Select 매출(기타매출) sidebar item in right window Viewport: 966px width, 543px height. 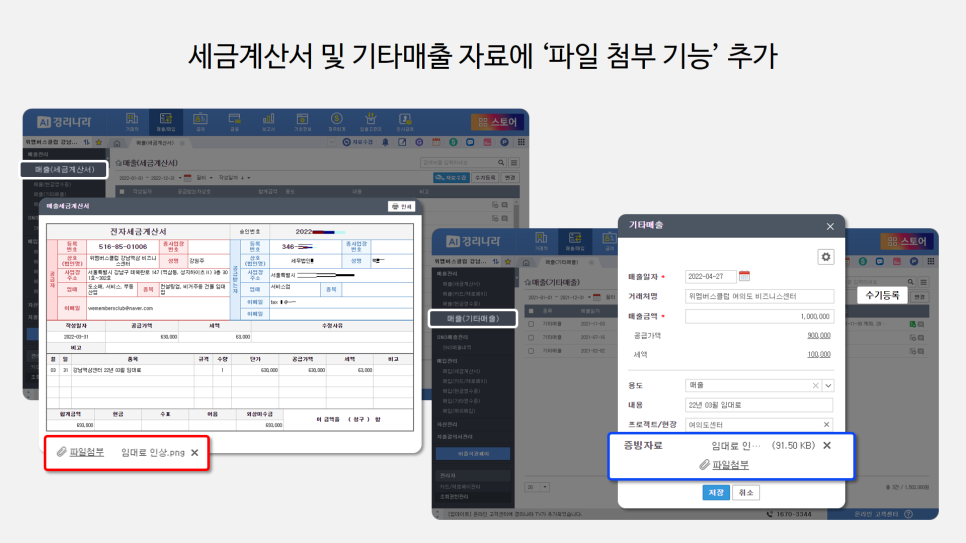pyautogui.click(x=473, y=319)
